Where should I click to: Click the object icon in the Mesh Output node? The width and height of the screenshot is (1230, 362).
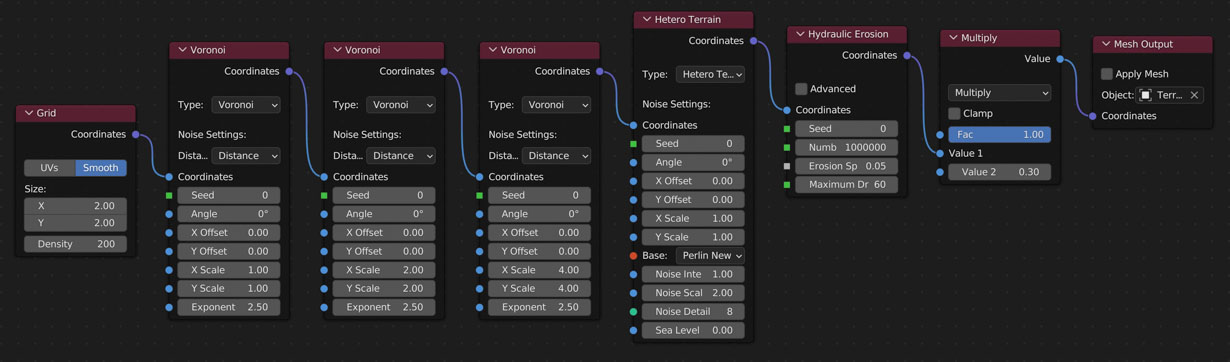coord(1146,95)
